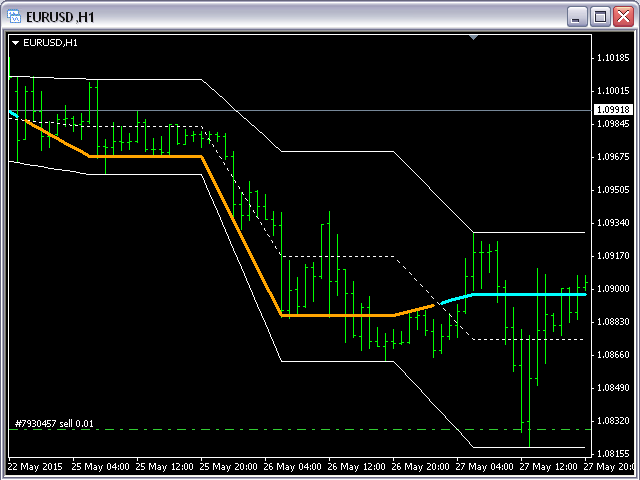Click the 26 May 04:00 time label
This screenshot has width=640, height=480.
[x=293, y=467]
